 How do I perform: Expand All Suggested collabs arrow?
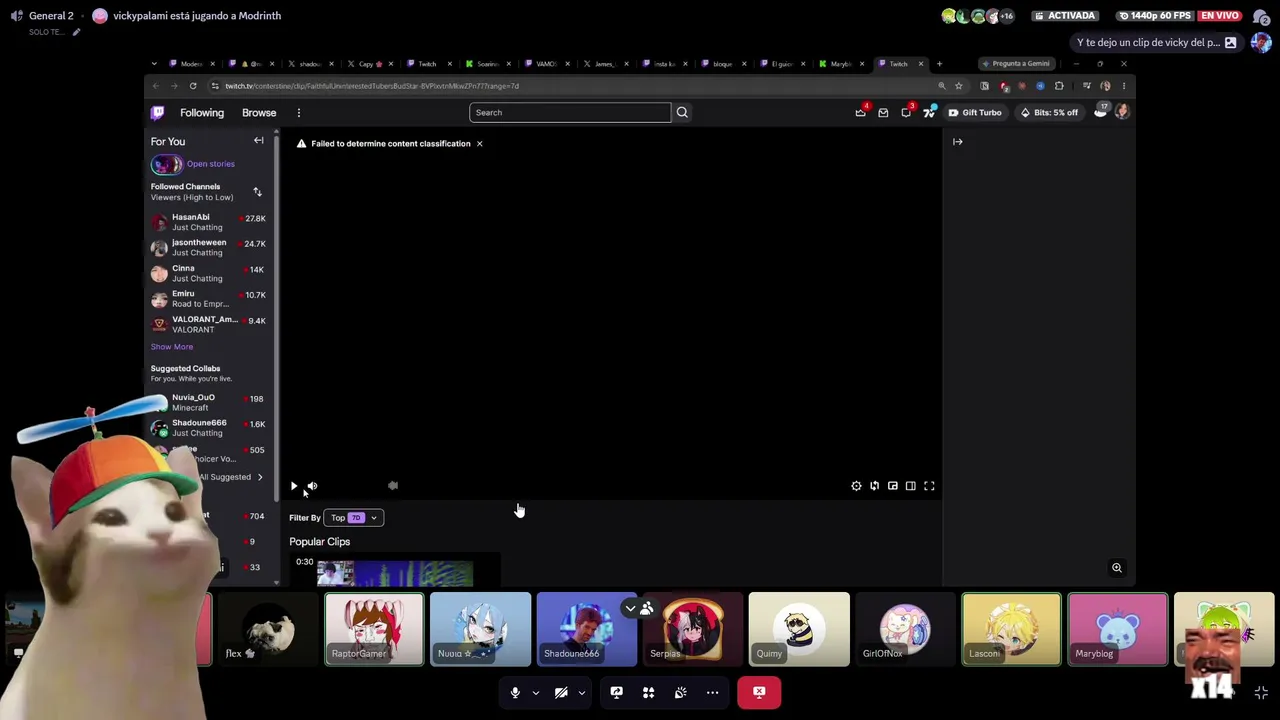pyautogui.click(x=260, y=477)
